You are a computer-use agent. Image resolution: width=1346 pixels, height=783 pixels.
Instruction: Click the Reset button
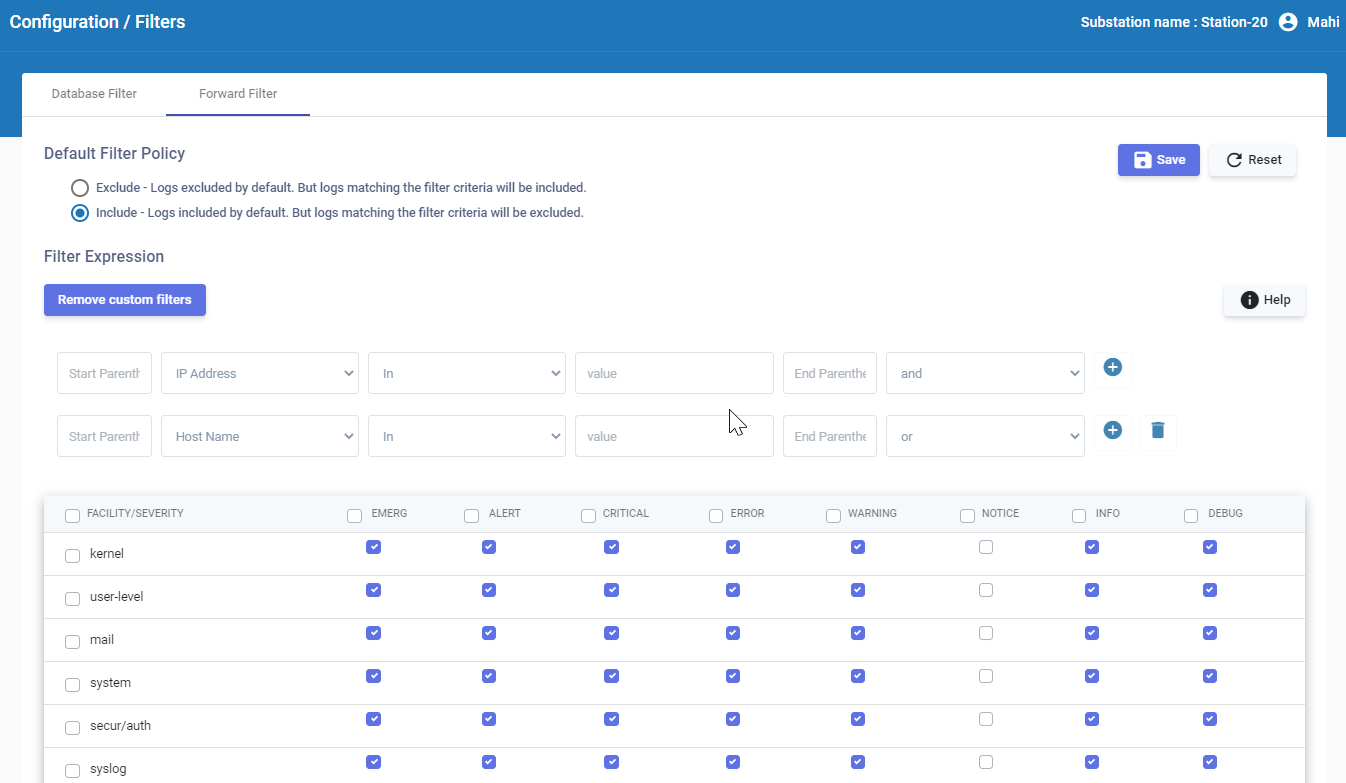click(x=1252, y=160)
